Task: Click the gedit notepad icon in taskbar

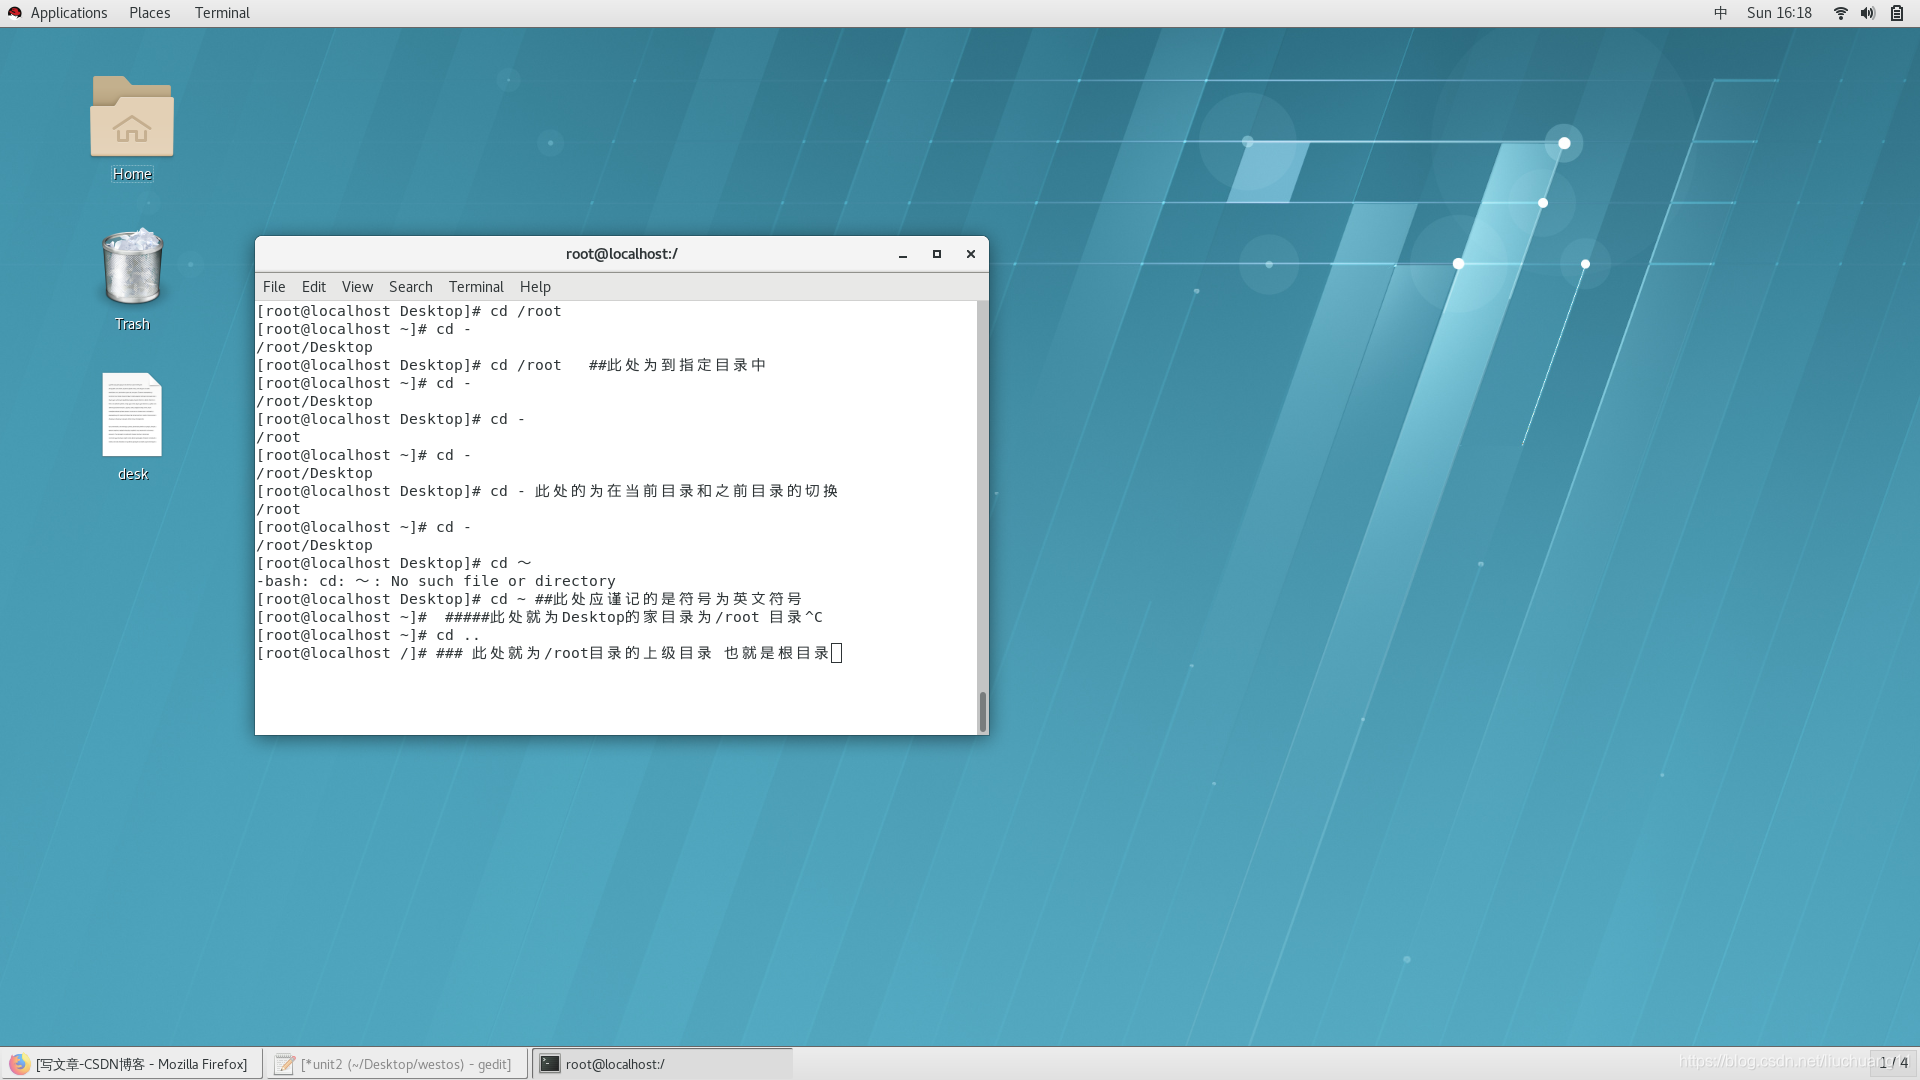Action: 284,1064
